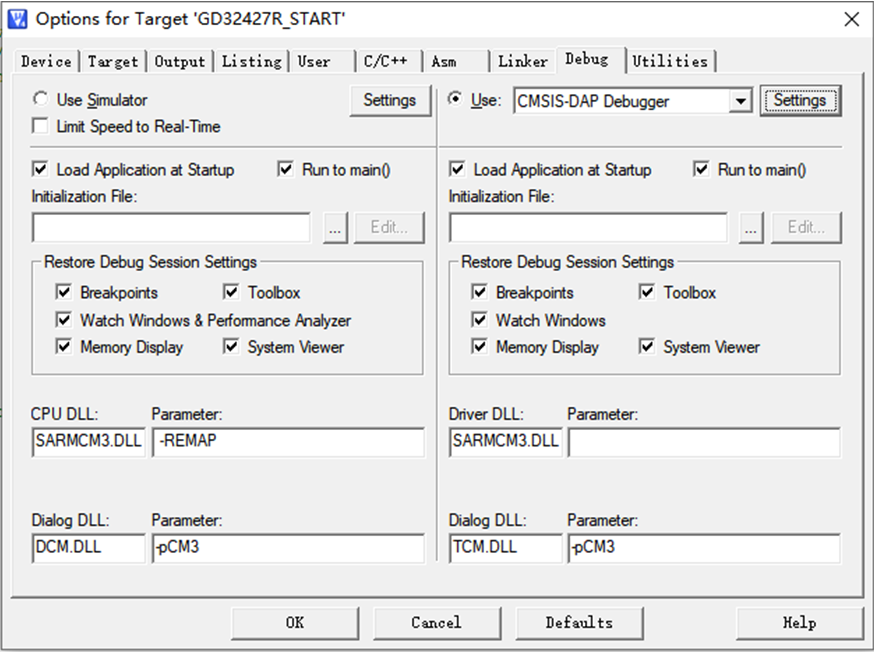Toggle the System Viewer checkbox

click(x=231, y=346)
